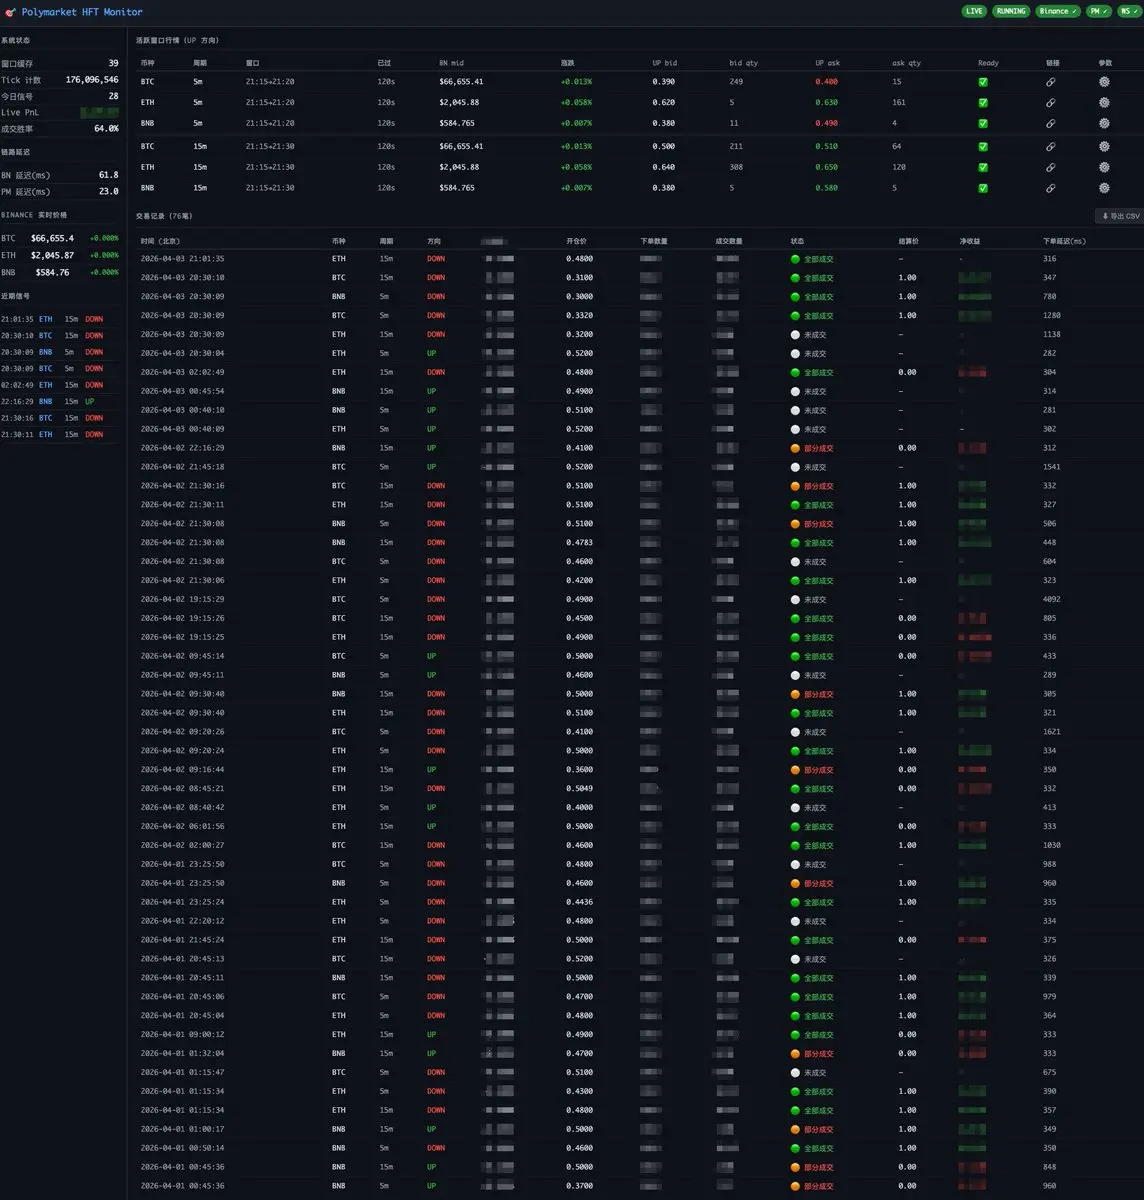Click the ask qty column header
Viewport: 1144px width, 1200px height.
tap(906, 63)
